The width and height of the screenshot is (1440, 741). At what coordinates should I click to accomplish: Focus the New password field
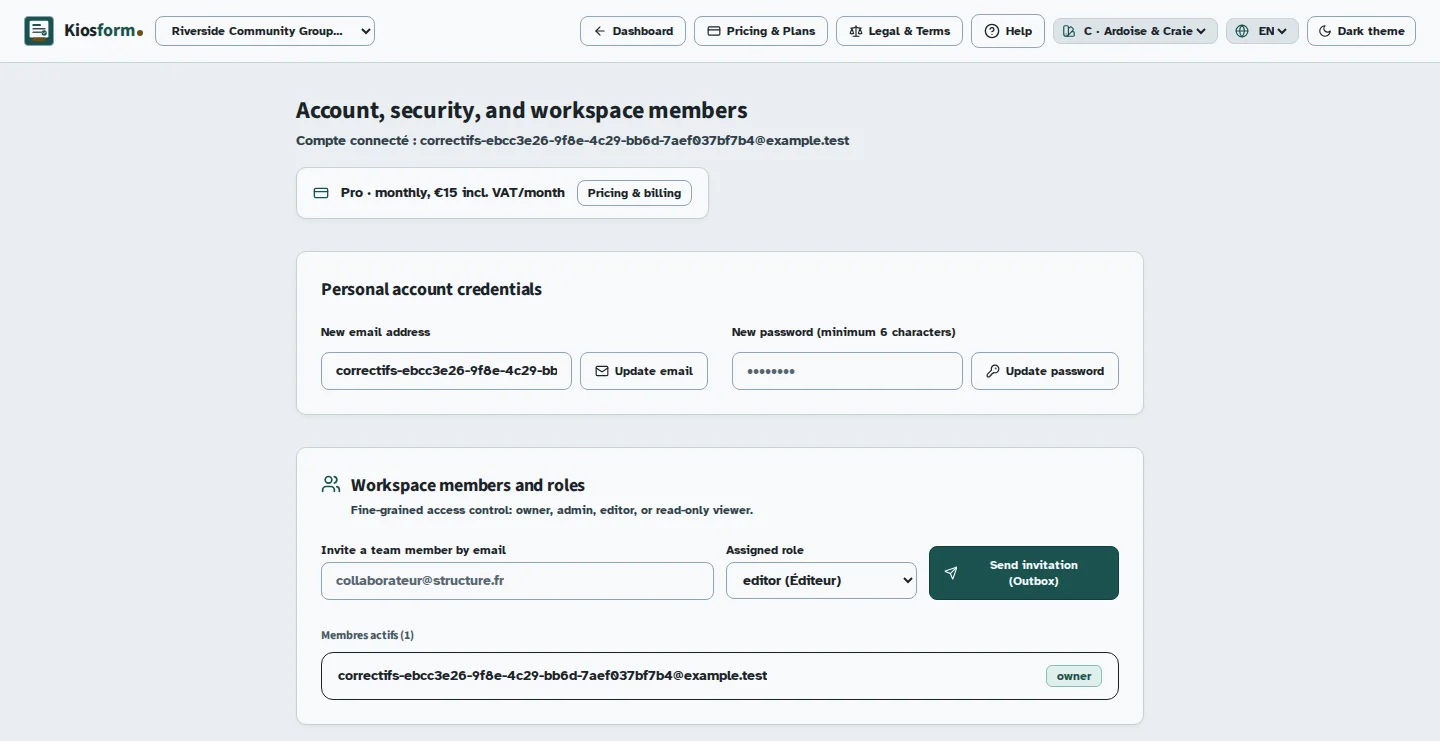[x=847, y=371]
